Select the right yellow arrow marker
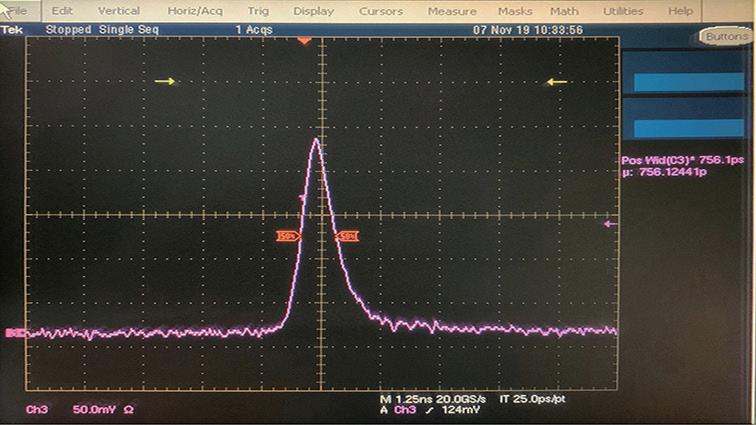 click(x=557, y=81)
